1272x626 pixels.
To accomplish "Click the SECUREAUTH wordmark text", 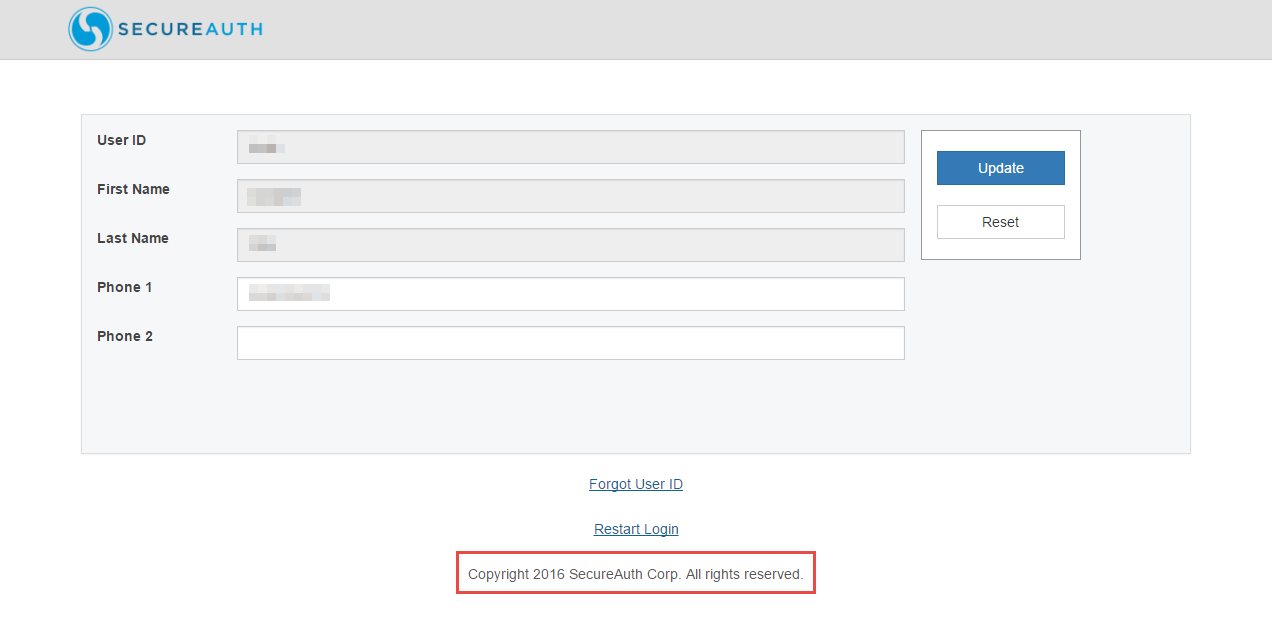I will coord(190,29).
